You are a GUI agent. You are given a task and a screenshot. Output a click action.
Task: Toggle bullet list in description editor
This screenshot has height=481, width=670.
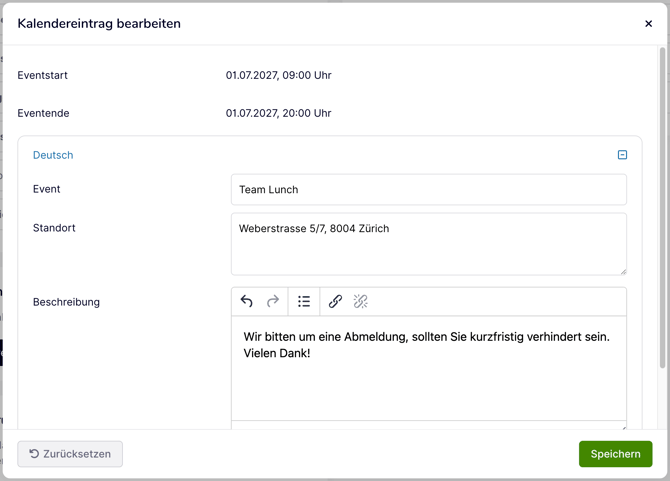pos(304,301)
